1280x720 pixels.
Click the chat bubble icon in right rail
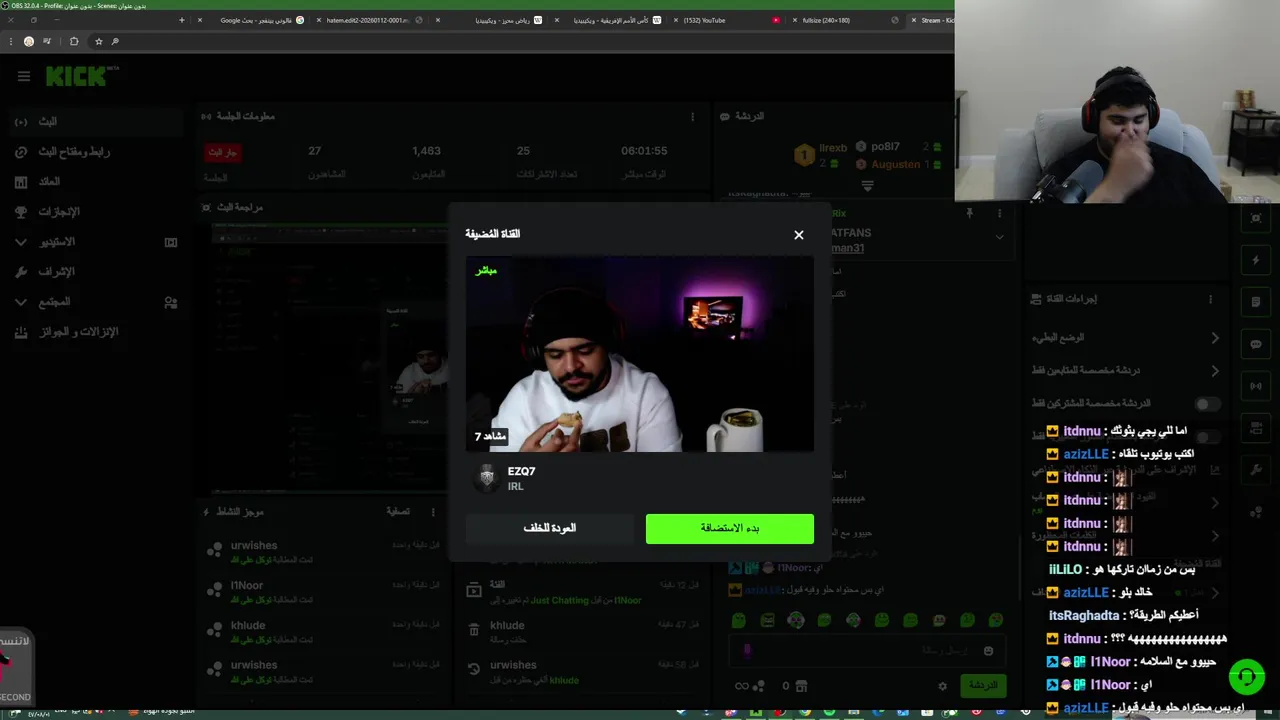(1256, 344)
